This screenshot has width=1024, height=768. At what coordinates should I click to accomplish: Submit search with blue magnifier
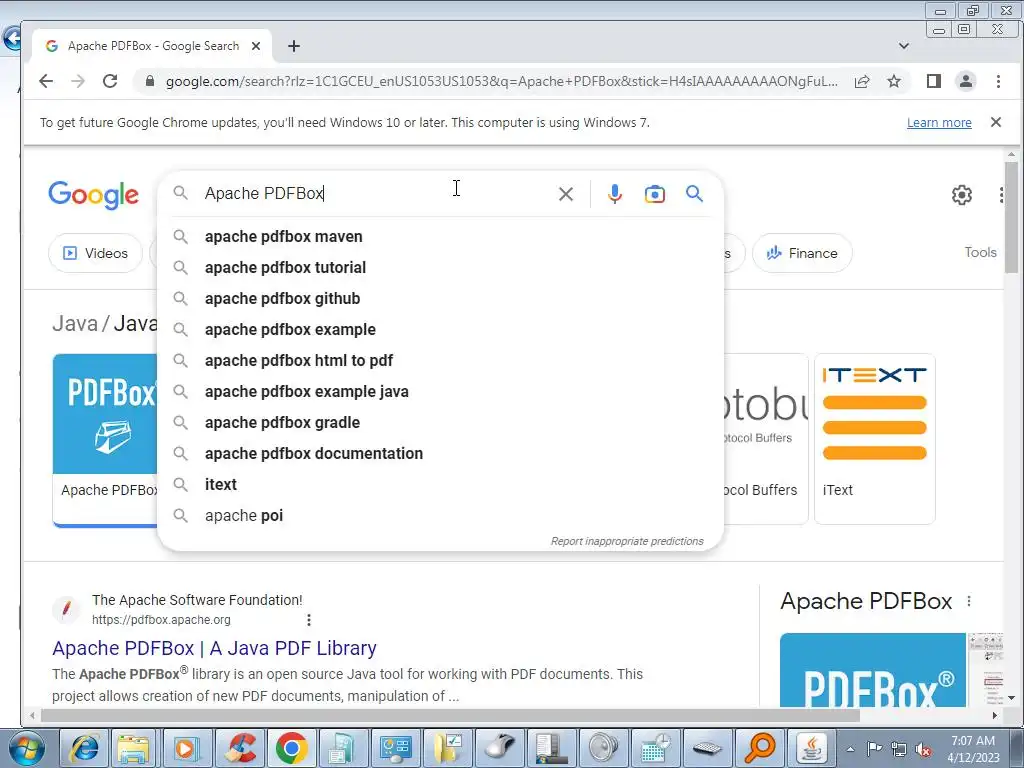[x=694, y=193]
